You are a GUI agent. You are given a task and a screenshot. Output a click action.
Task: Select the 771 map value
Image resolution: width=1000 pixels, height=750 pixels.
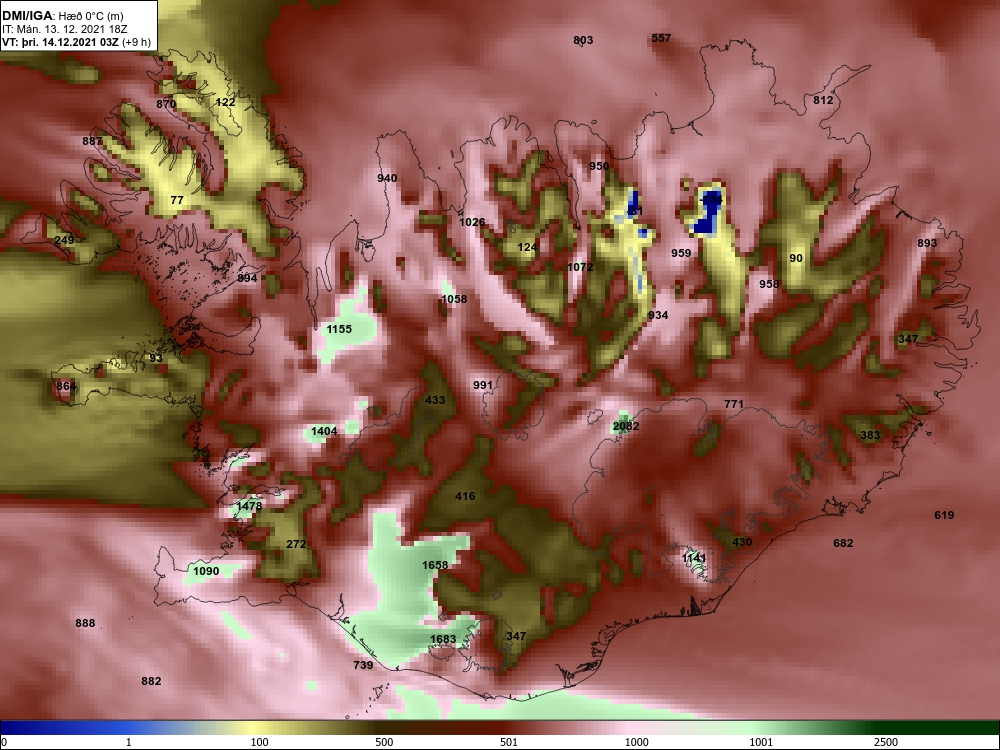(734, 404)
